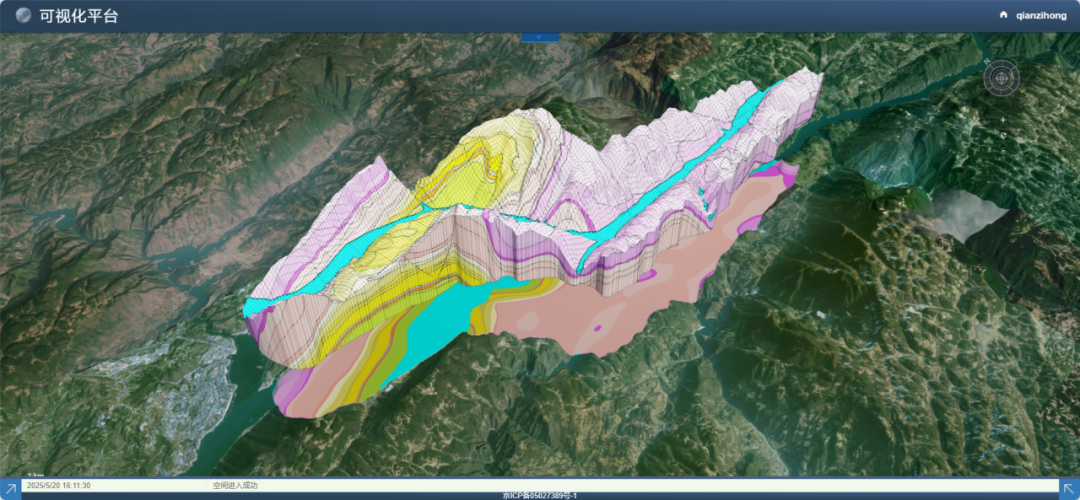Click the 可视化平台 title text
1080x500 pixels.
coord(79,16)
